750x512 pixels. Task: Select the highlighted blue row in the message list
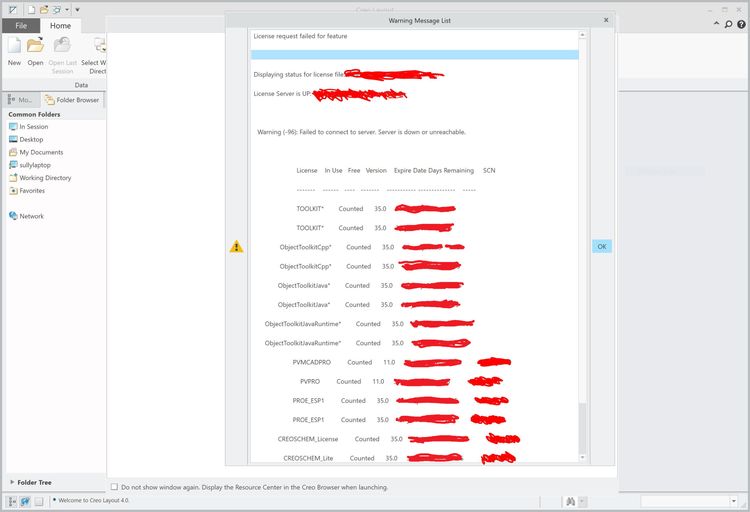[415, 55]
